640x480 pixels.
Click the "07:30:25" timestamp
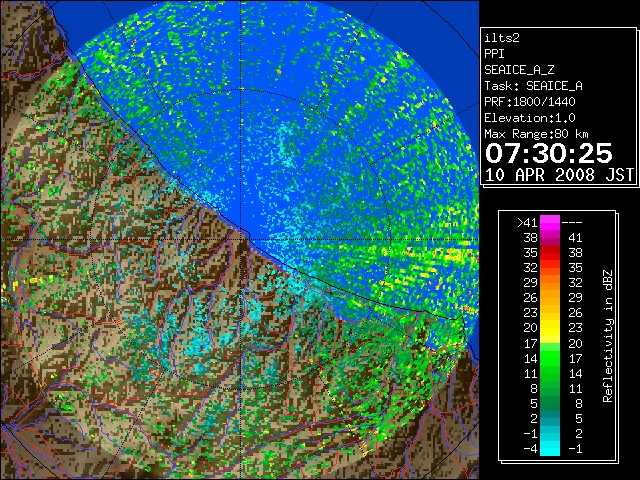point(549,153)
